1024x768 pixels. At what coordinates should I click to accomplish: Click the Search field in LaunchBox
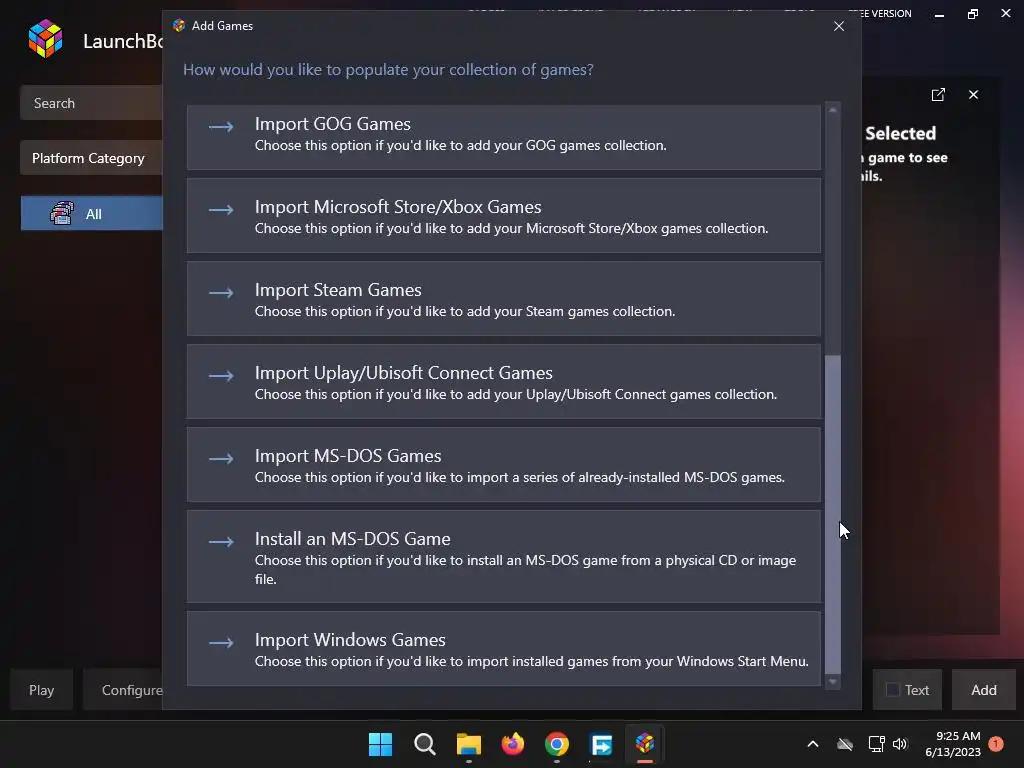click(x=91, y=103)
